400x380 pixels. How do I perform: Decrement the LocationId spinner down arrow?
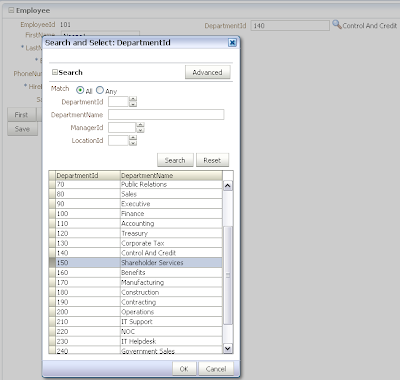click(133, 143)
